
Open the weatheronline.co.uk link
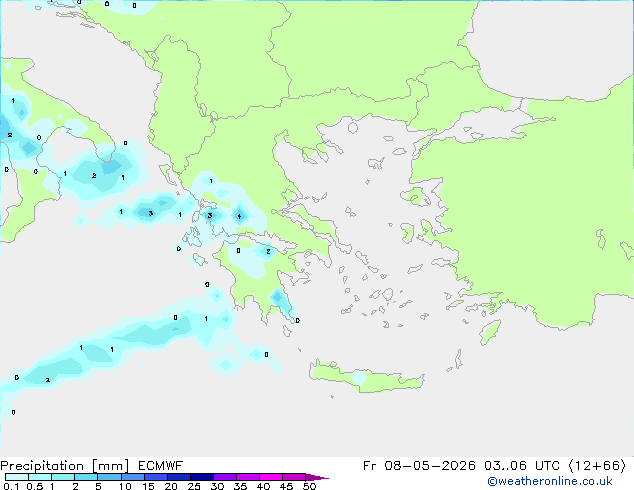pos(550,481)
